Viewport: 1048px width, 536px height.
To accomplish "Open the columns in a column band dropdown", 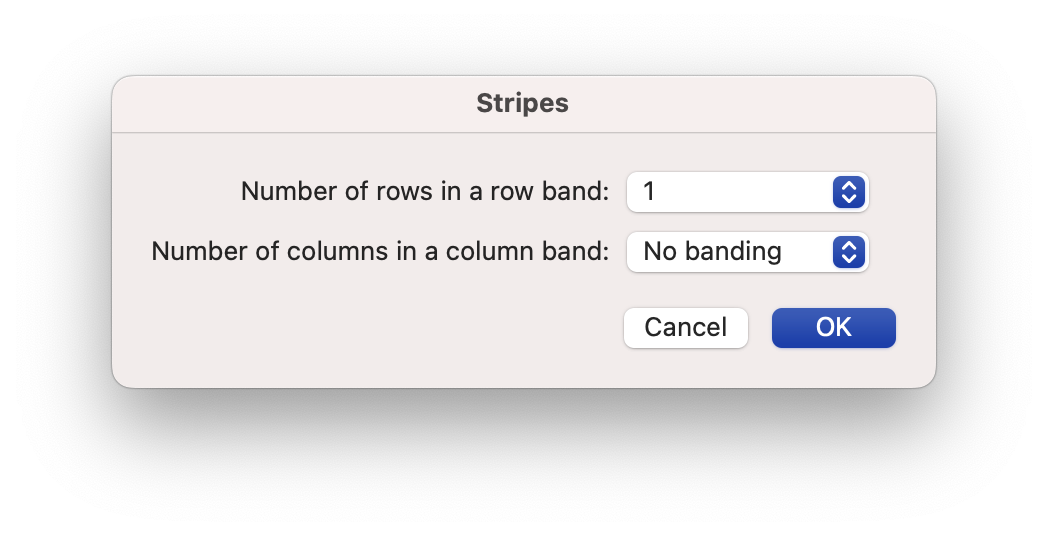I will (747, 253).
